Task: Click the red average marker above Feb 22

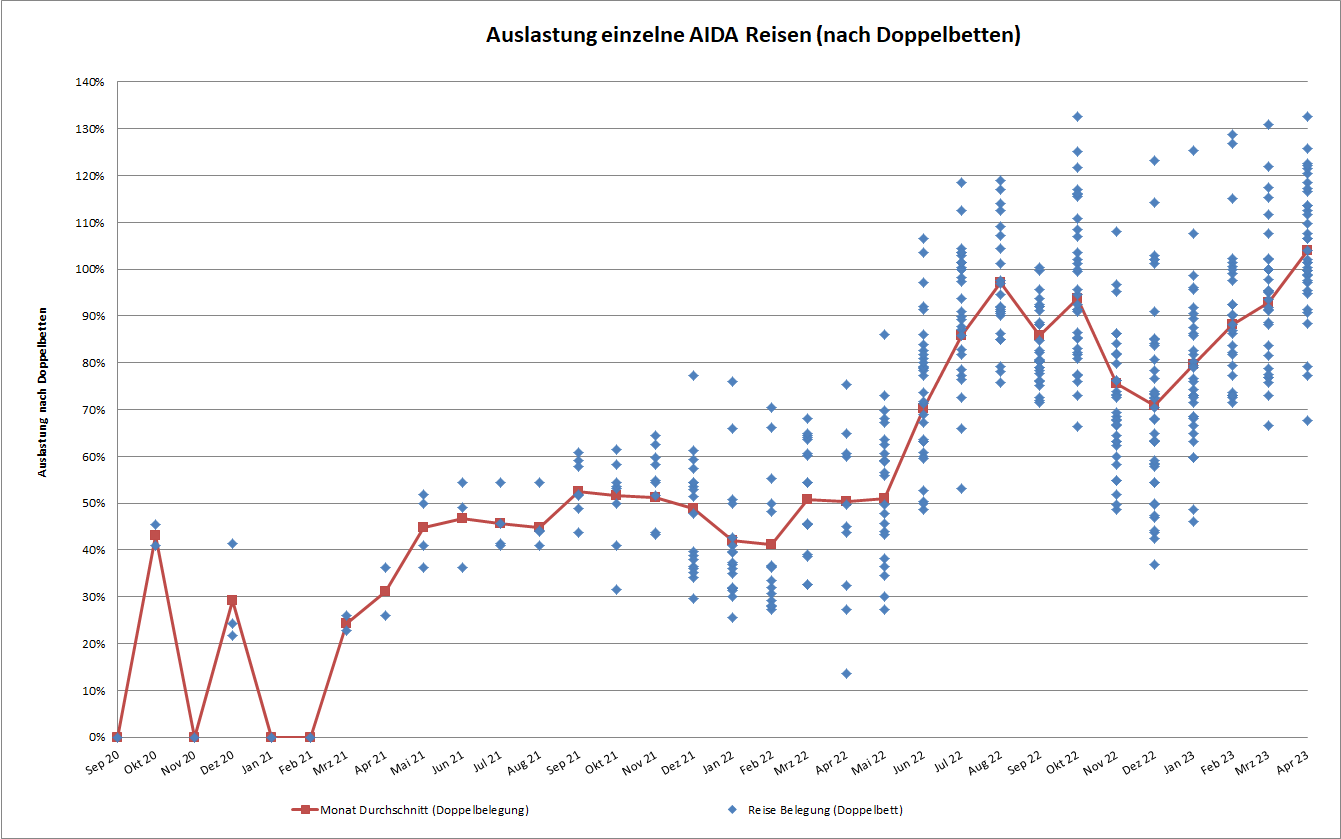Action: pyautogui.click(x=770, y=544)
